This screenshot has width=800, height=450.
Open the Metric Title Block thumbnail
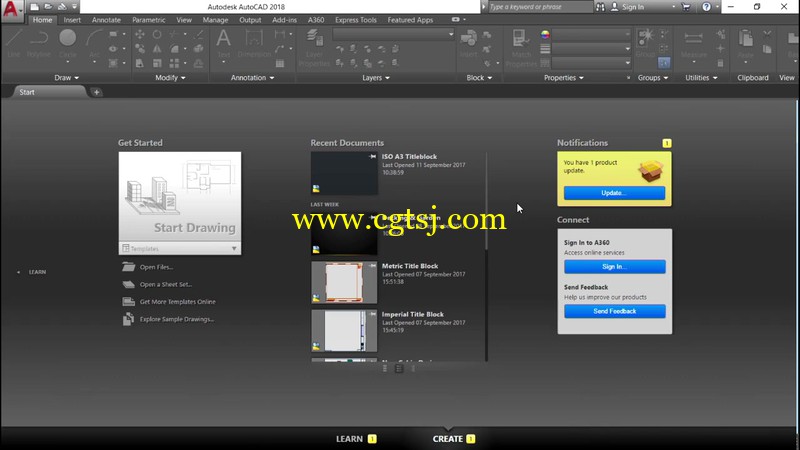344,282
